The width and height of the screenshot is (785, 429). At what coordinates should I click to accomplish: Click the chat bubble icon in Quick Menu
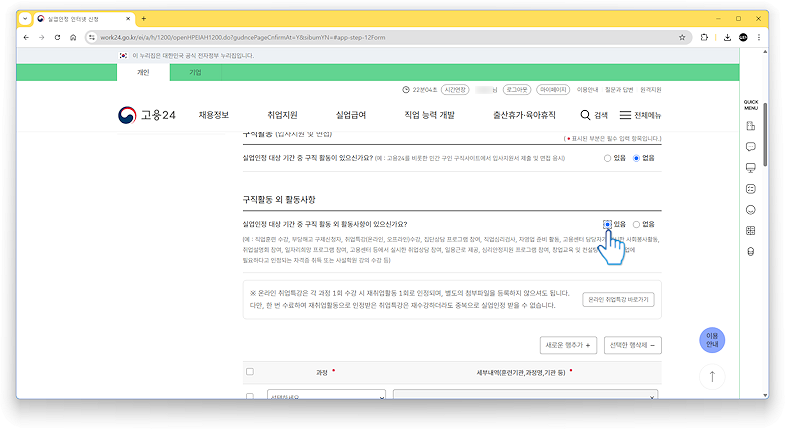(750, 147)
